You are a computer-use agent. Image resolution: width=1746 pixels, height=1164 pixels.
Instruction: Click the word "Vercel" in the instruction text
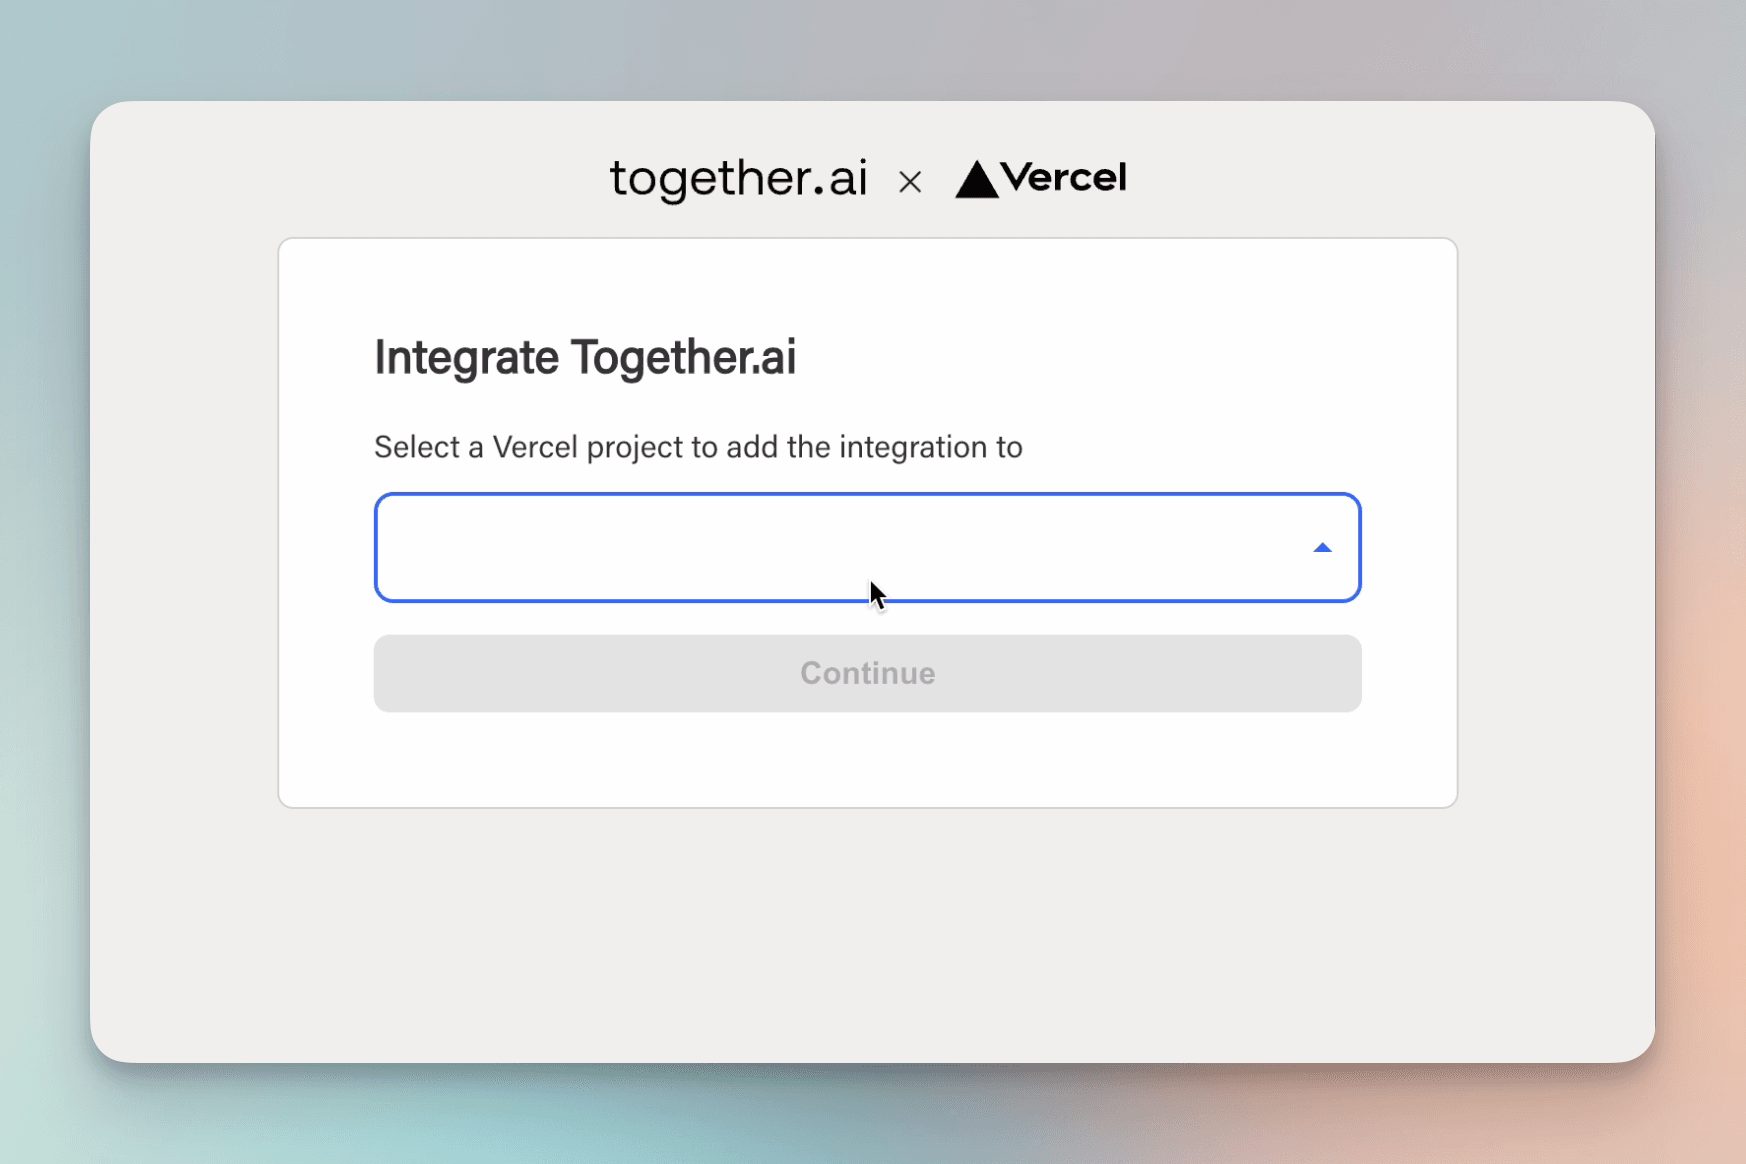535,447
